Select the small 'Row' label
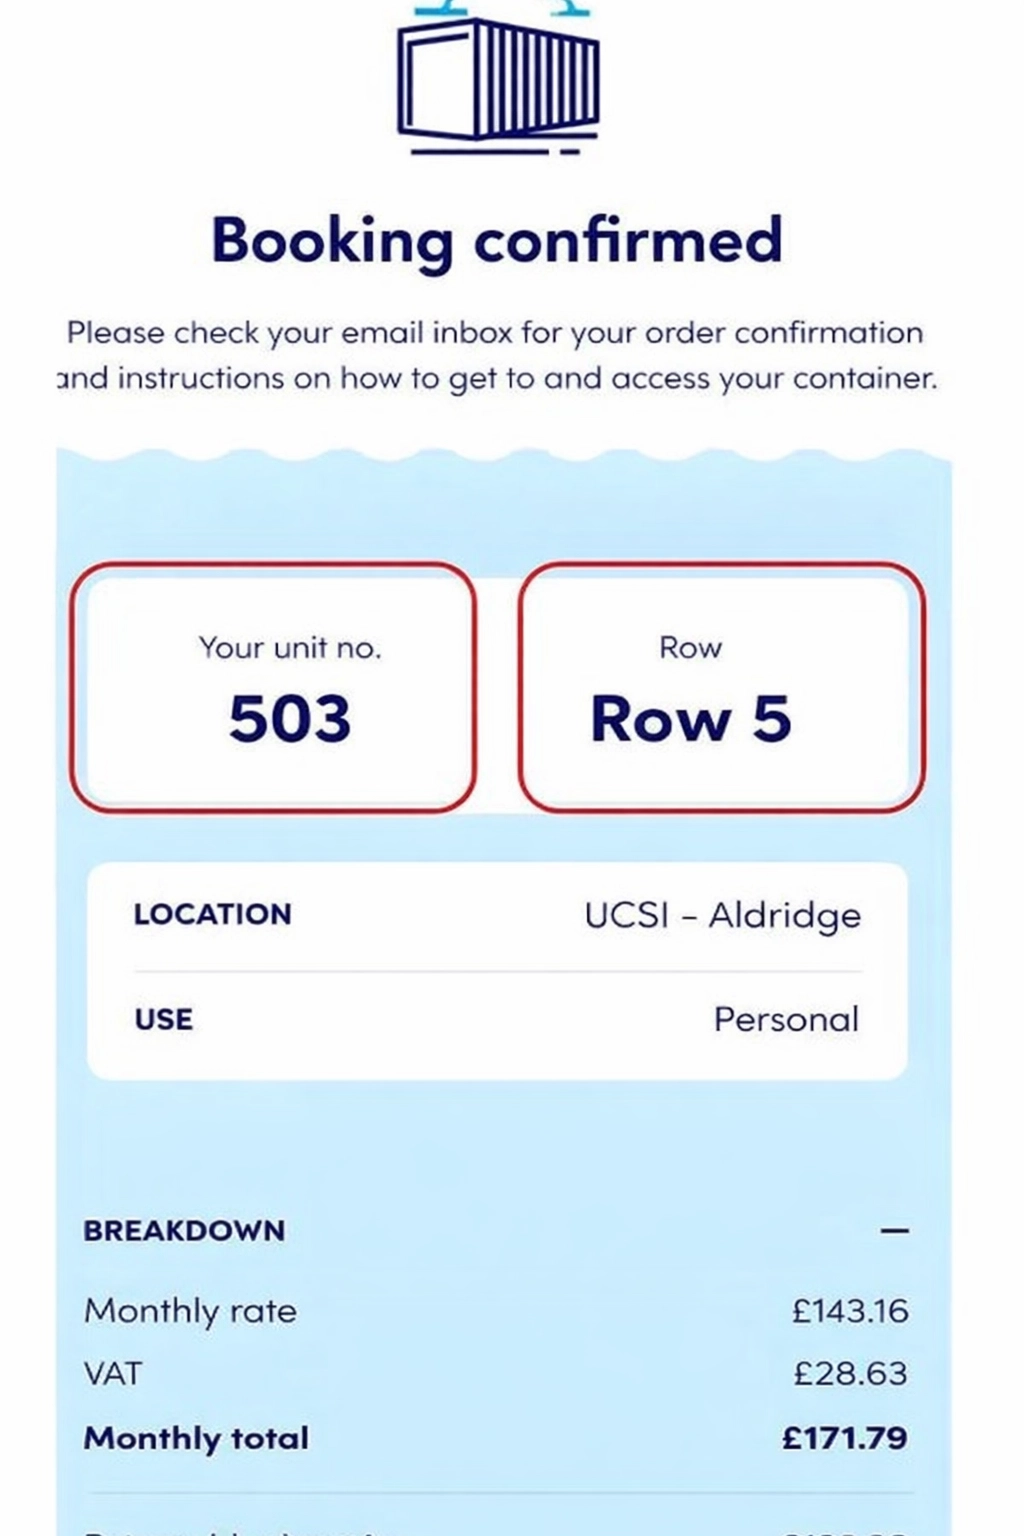Screen dimensions: 1024x1536 (x=690, y=648)
